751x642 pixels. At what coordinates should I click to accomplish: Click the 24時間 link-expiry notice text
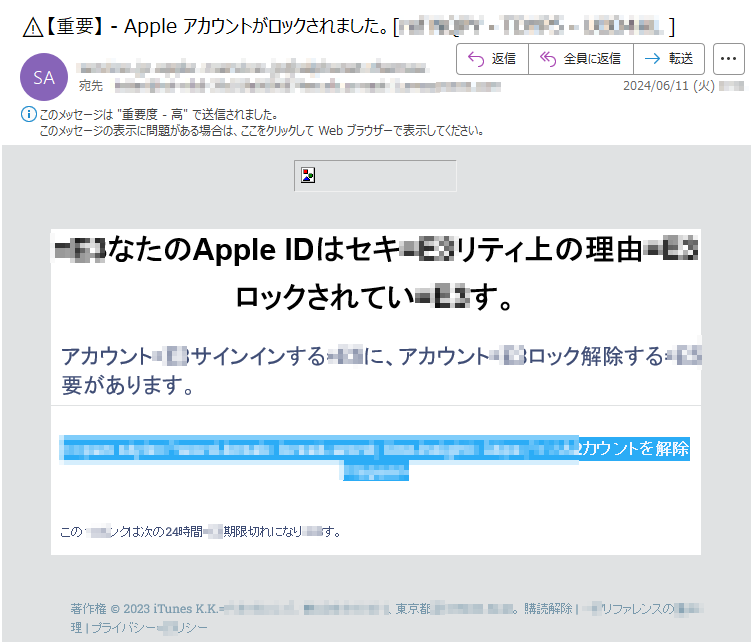[200, 531]
